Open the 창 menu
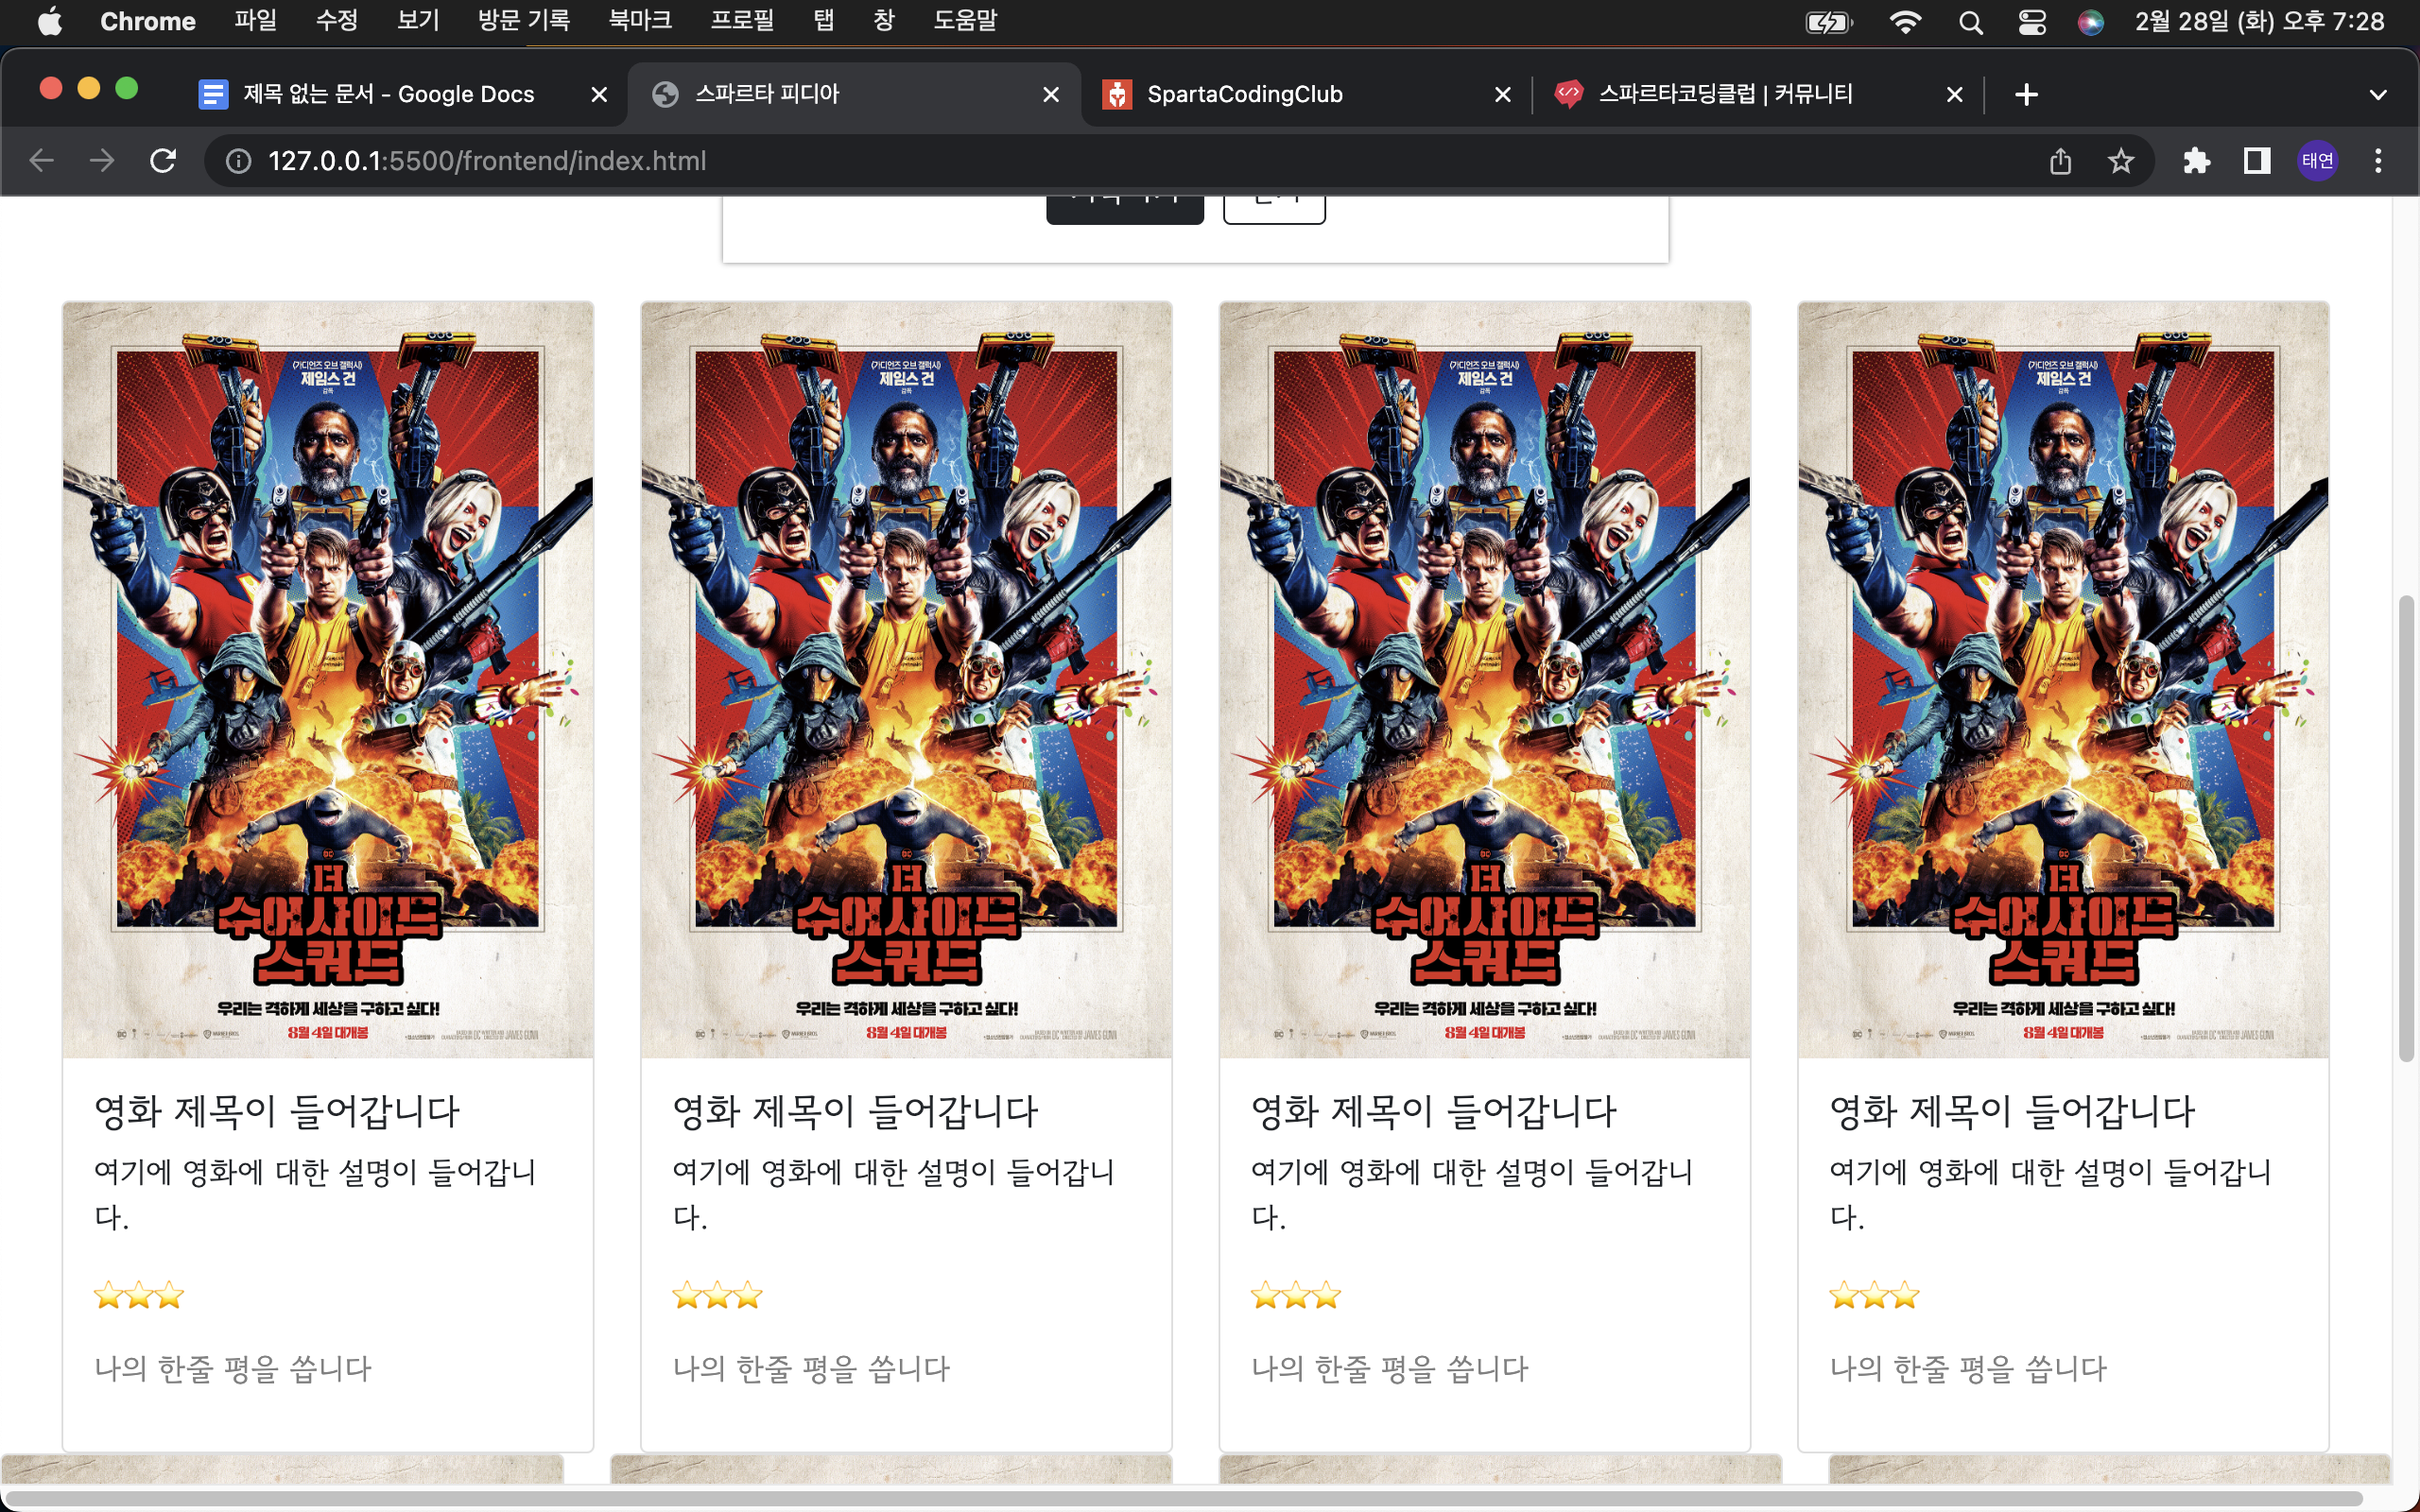The height and width of the screenshot is (1512, 2420). [x=884, y=21]
